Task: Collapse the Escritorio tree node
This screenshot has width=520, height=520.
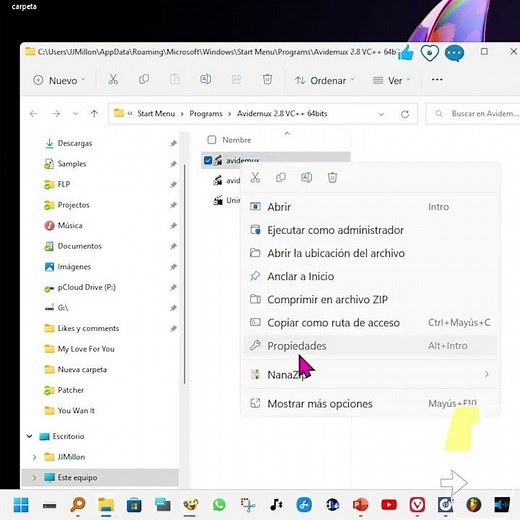Action: click(29, 436)
